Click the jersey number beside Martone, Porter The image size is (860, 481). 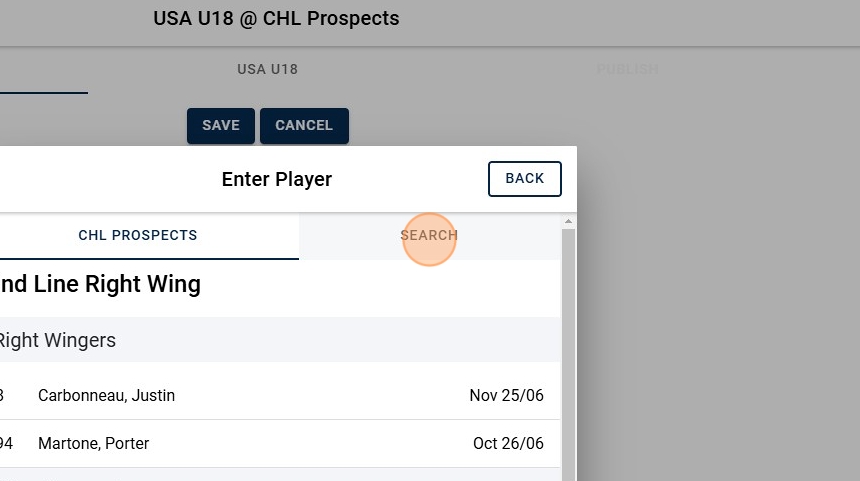6,444
